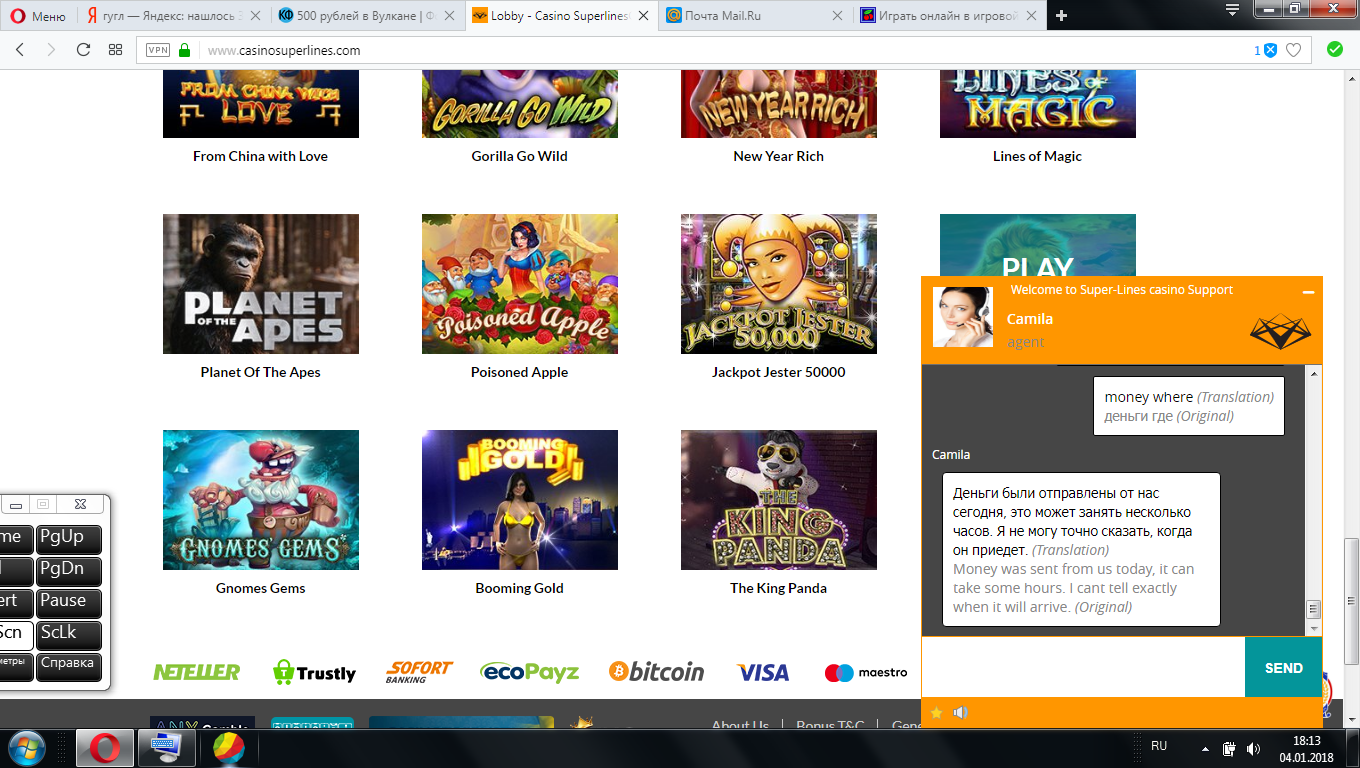Open the Speed Dial grid icon
Viewport: 1360px width, 768px height.
[x=115, y=50]
